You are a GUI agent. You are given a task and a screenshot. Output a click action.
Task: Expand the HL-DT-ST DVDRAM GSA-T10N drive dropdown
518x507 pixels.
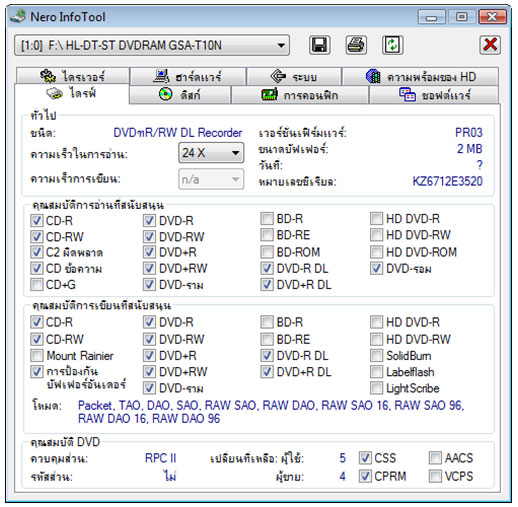point(152,45)
